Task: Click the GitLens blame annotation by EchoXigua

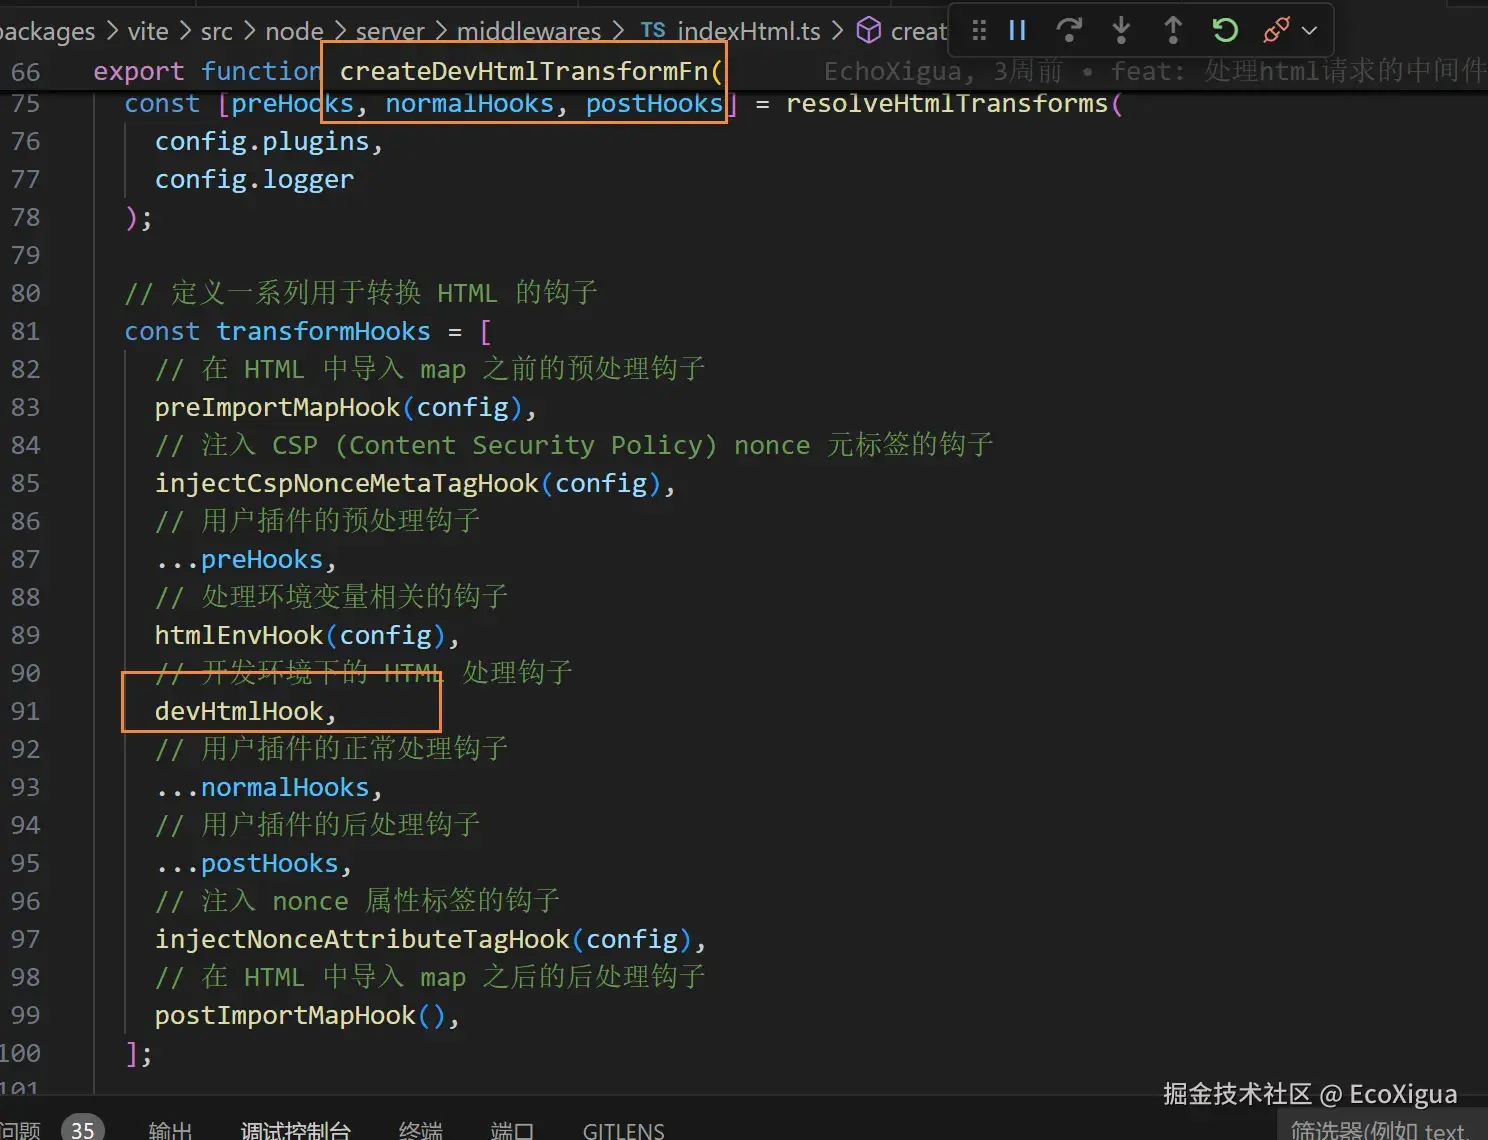Action: pos(1155,71)
